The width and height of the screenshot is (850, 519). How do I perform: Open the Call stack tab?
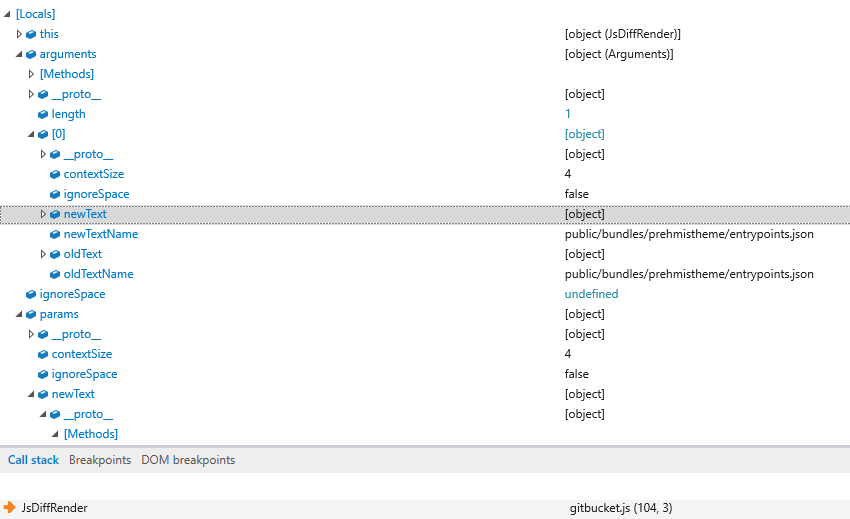coord(33,460)
